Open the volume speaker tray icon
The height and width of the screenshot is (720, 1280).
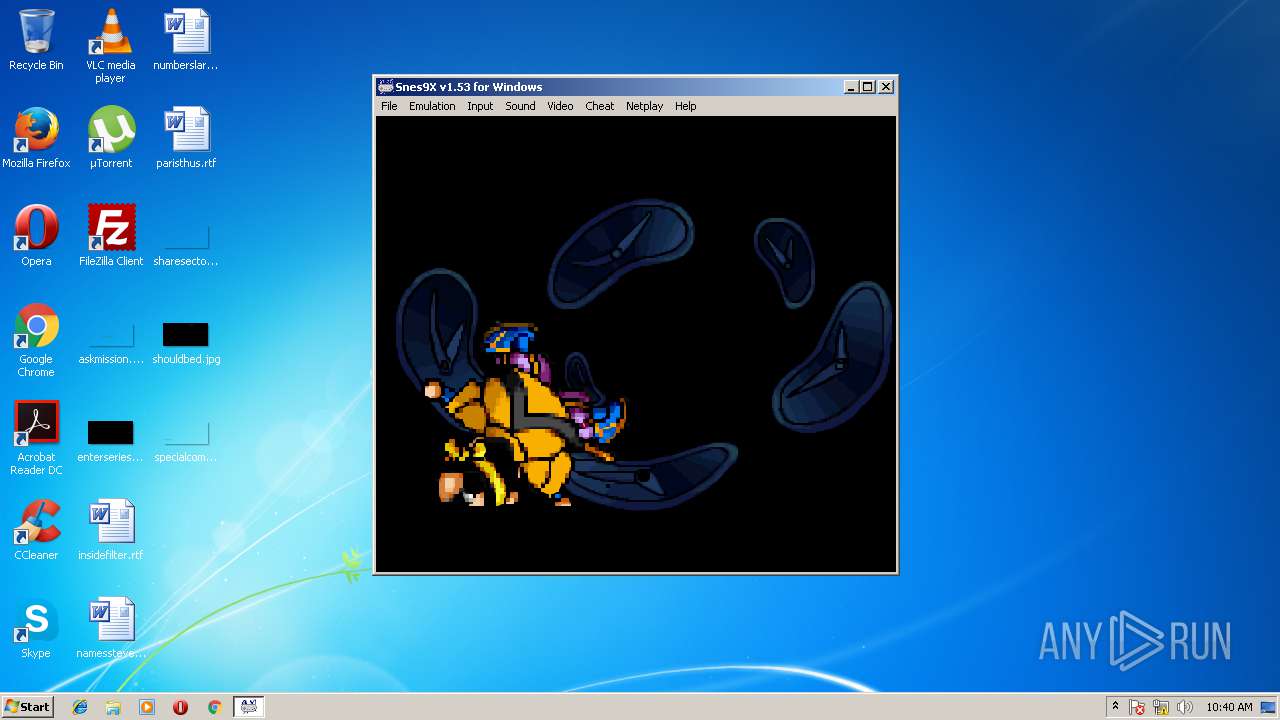(1185, 707)
